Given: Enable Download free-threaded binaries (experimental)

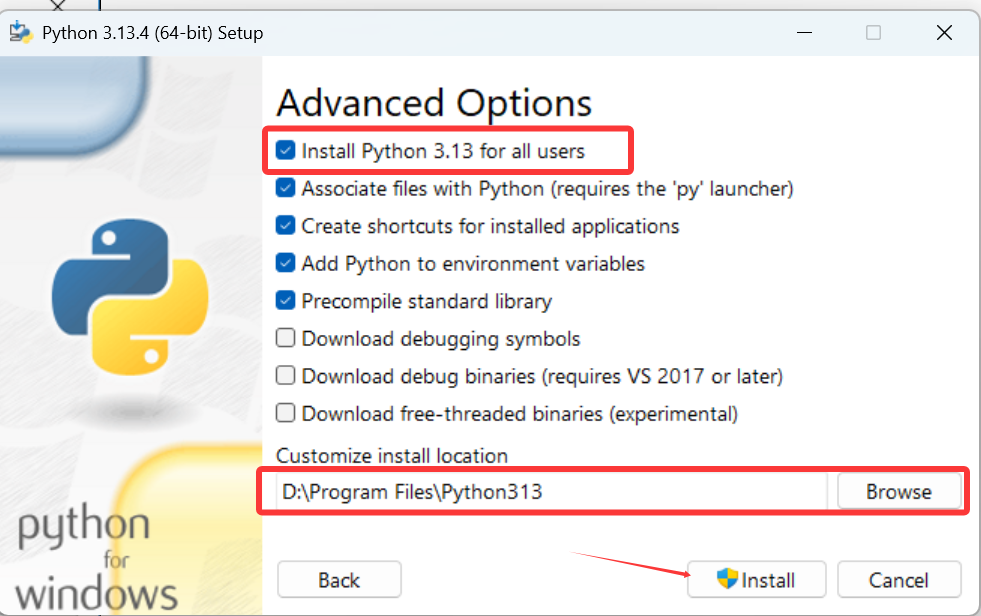Looking at the screenshot, I should (285, 413).
